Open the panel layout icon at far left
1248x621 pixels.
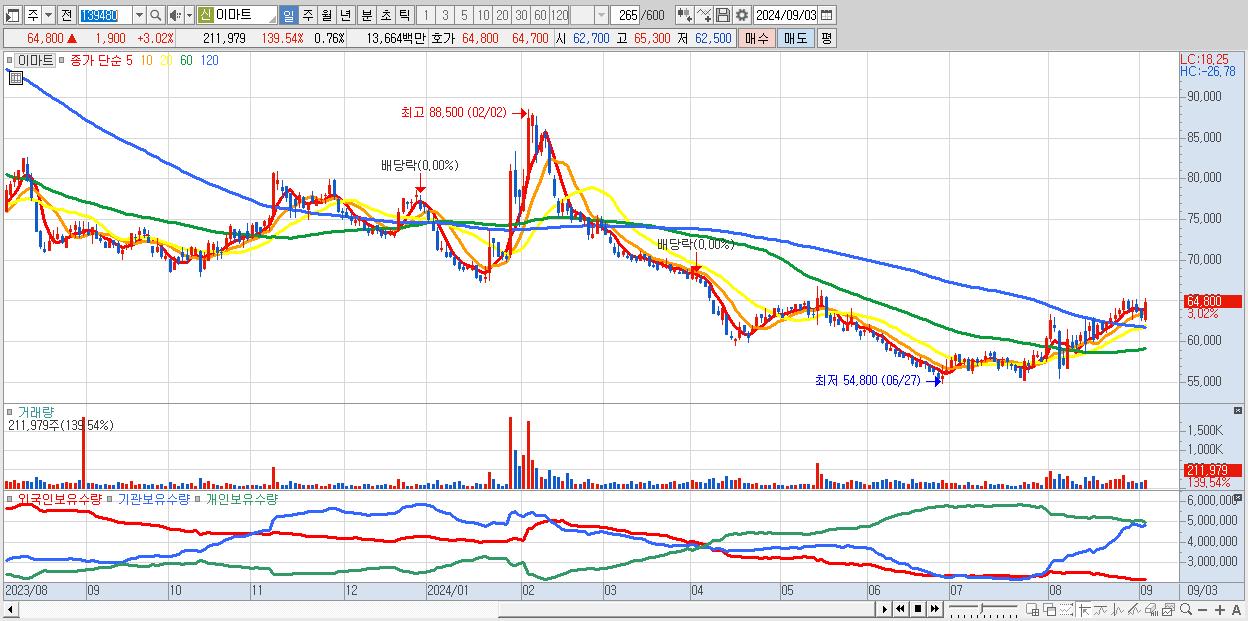click(13, 16)
